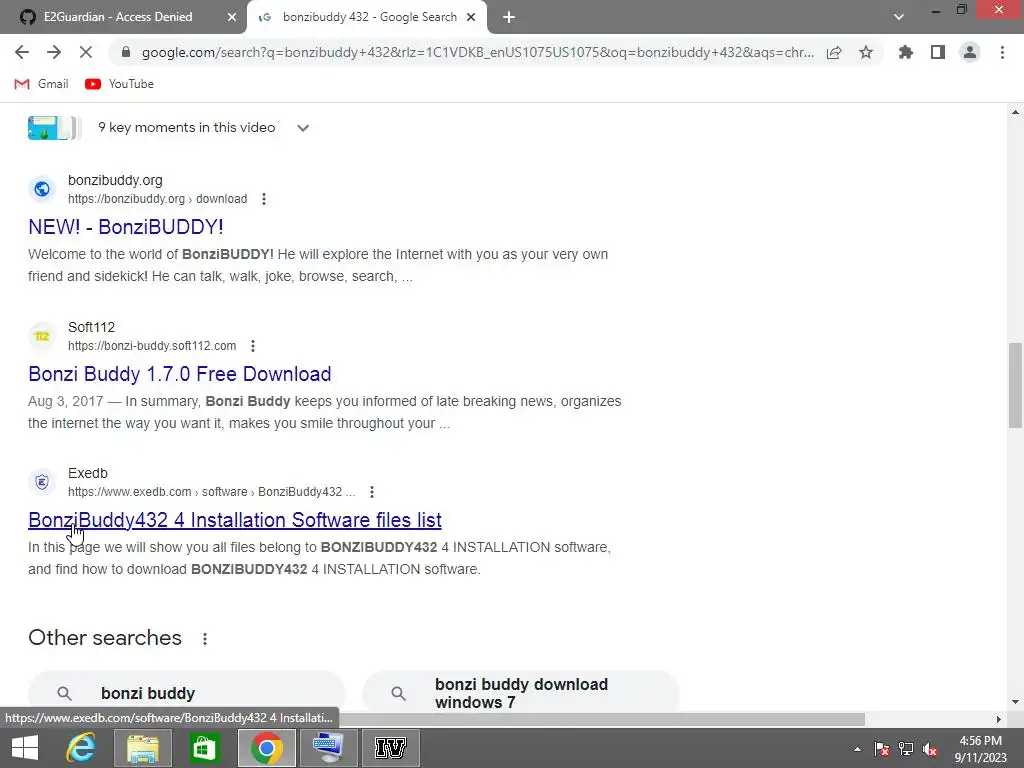Open BonziBuddy432 4 Installation Software files list
Screen dimensions: 1024x768
tap(234, 520)
